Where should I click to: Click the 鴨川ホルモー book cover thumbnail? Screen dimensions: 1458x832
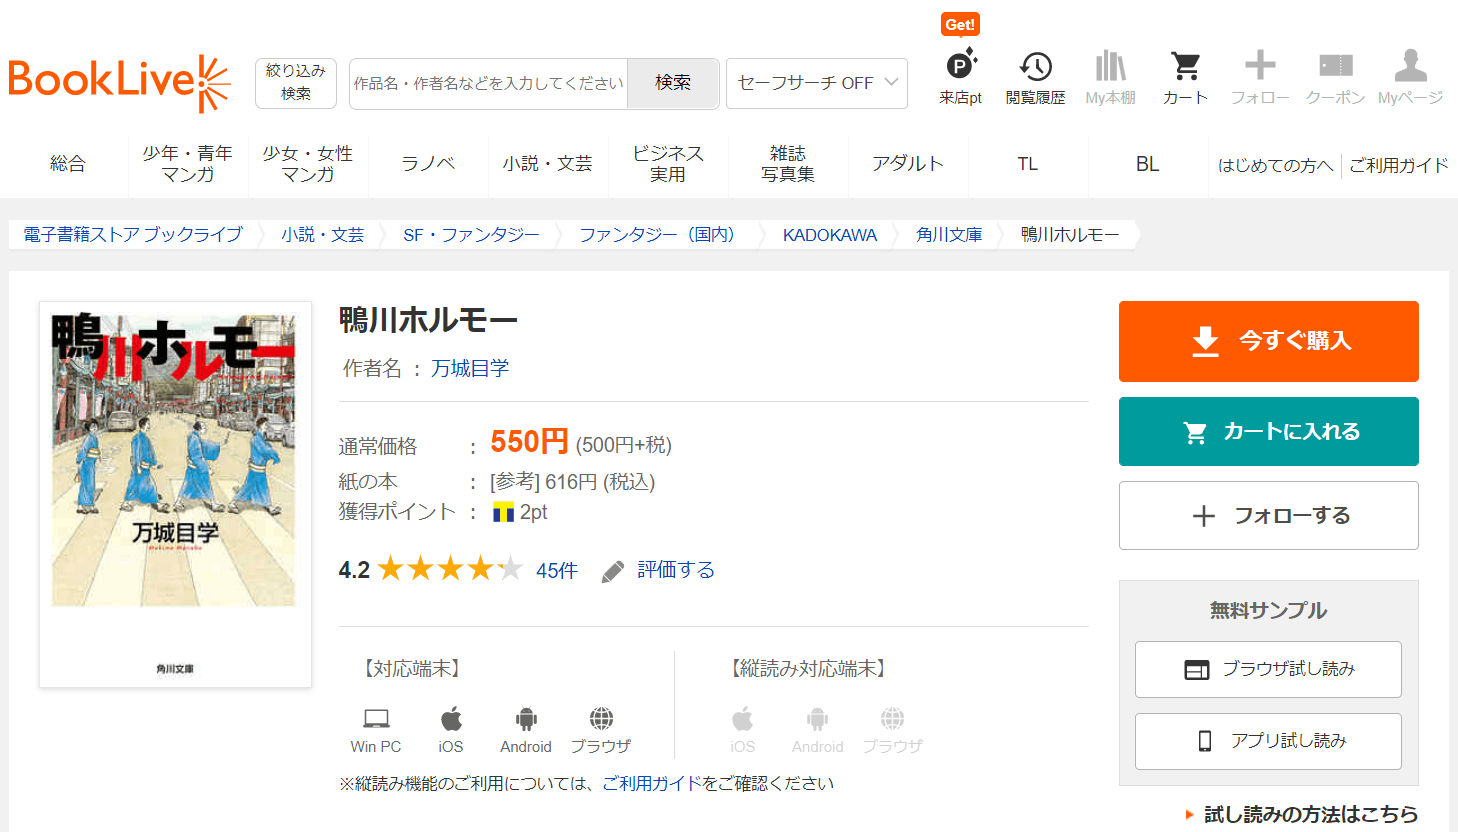coord(175,494)
